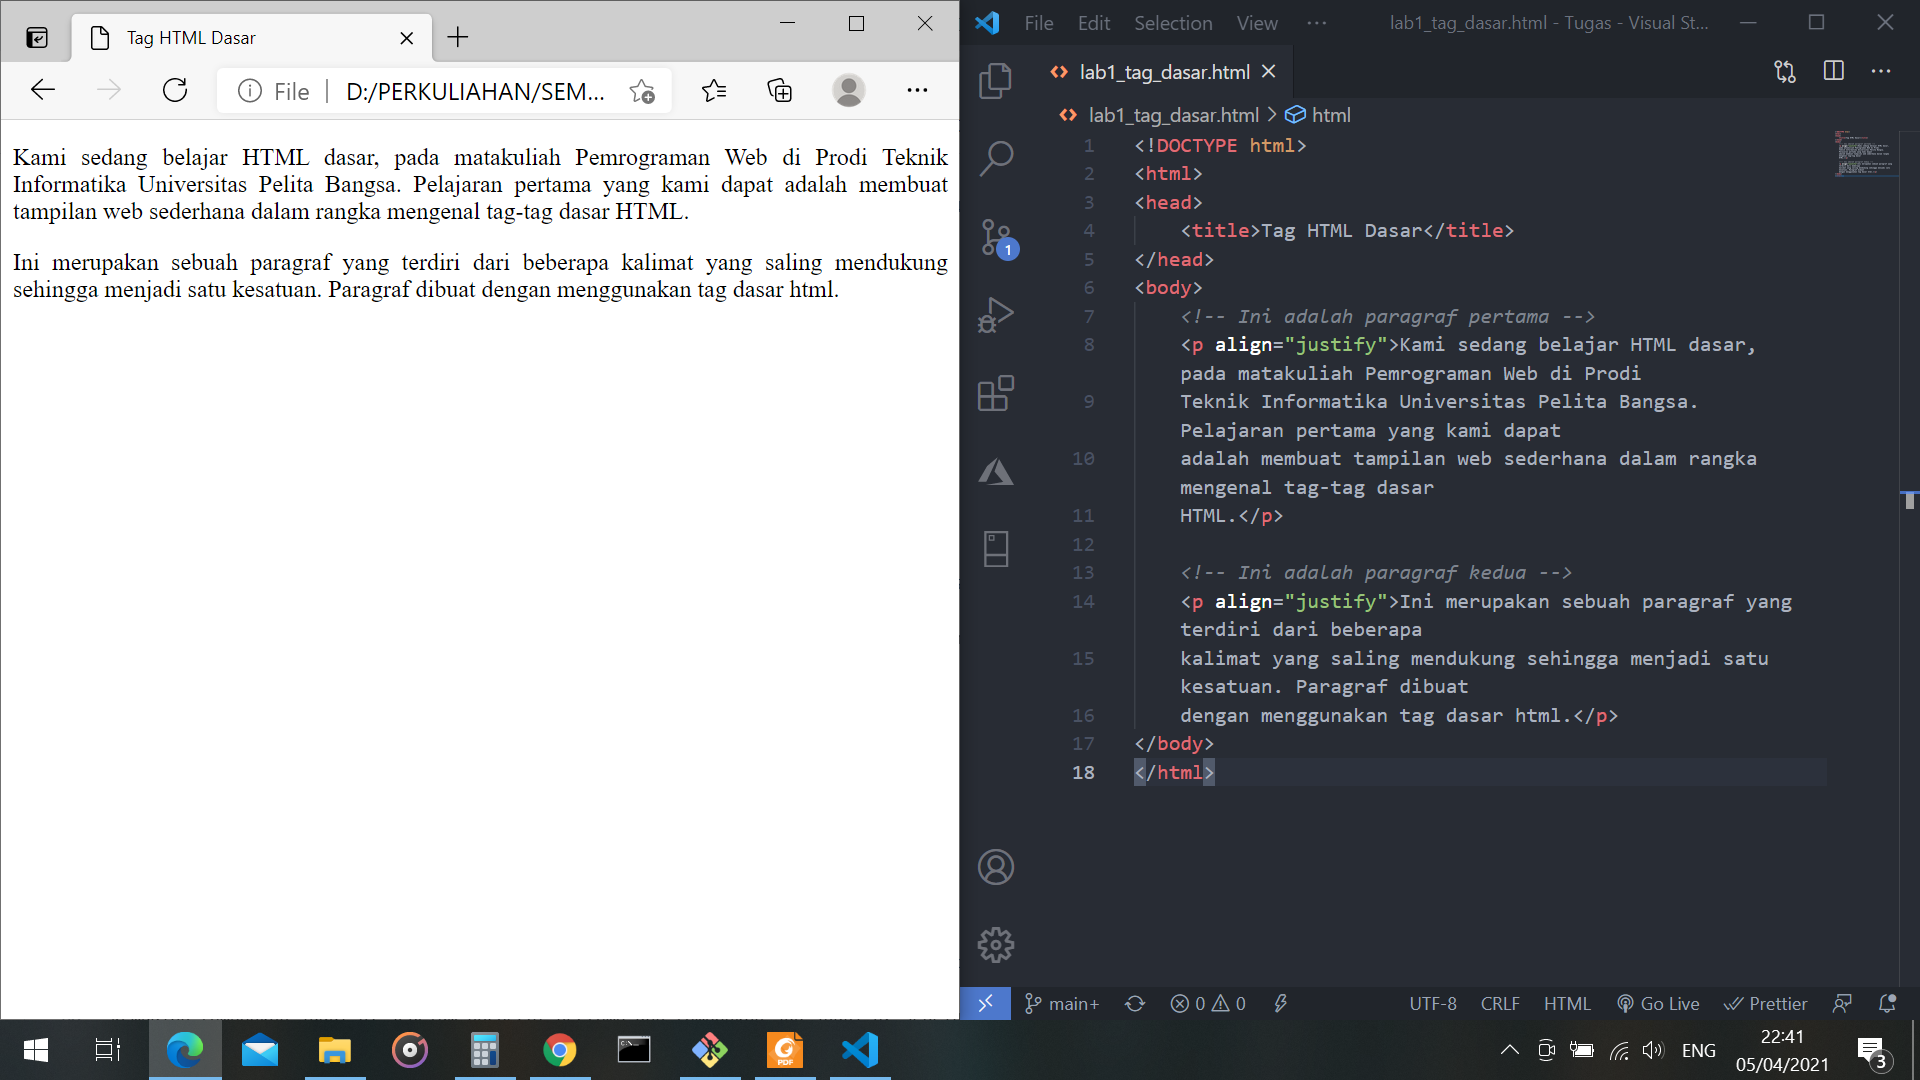Open the Accounts icon in VS Code
Screen dimensions: 1920x1080
click(996, 867)
